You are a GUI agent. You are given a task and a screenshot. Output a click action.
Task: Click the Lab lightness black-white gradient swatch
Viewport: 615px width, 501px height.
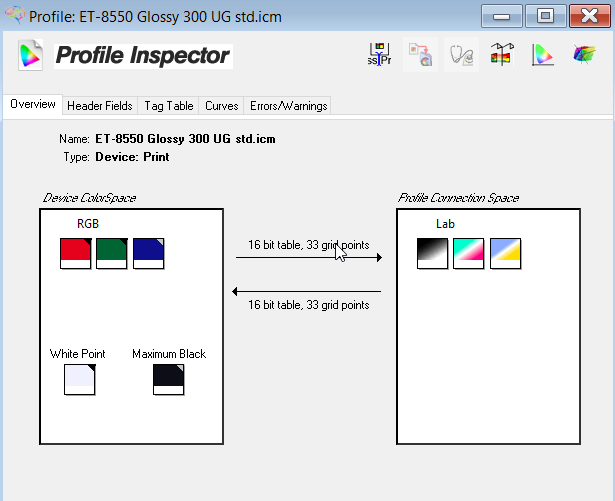tap(432, 253)
